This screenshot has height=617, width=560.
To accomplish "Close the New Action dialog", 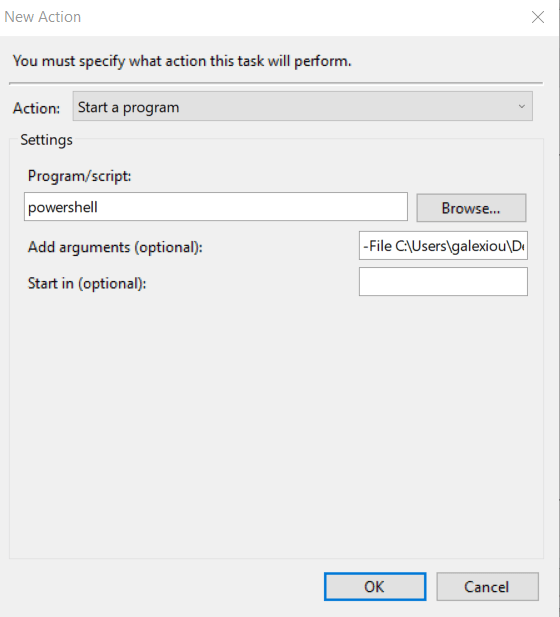I will (x=538, y=17).
